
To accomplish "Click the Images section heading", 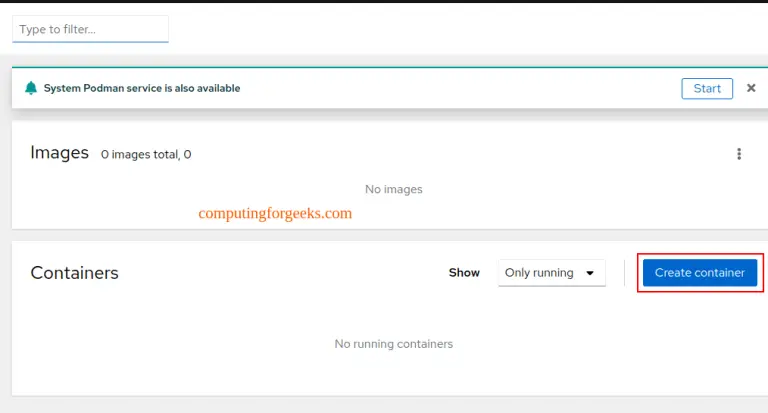I will coord(59,153).
